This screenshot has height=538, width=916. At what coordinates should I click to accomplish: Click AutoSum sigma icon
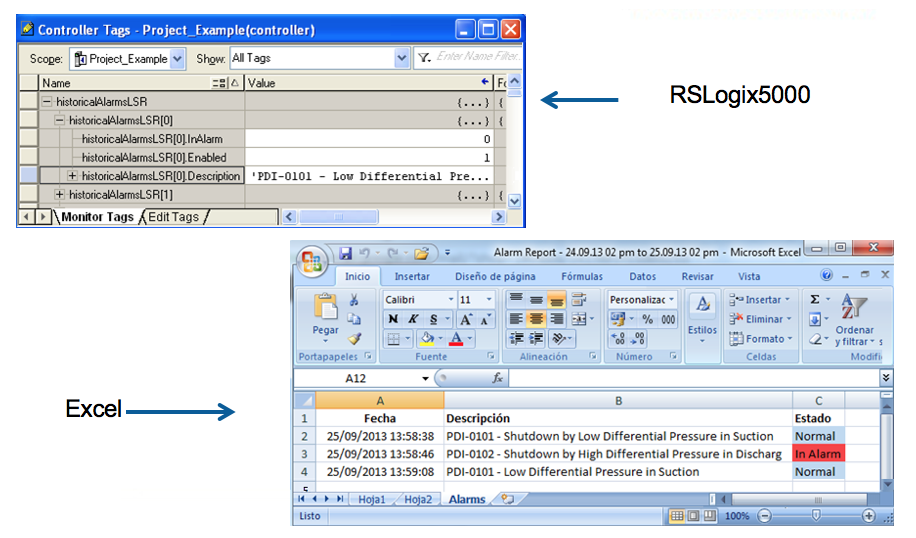coord(815,299)
